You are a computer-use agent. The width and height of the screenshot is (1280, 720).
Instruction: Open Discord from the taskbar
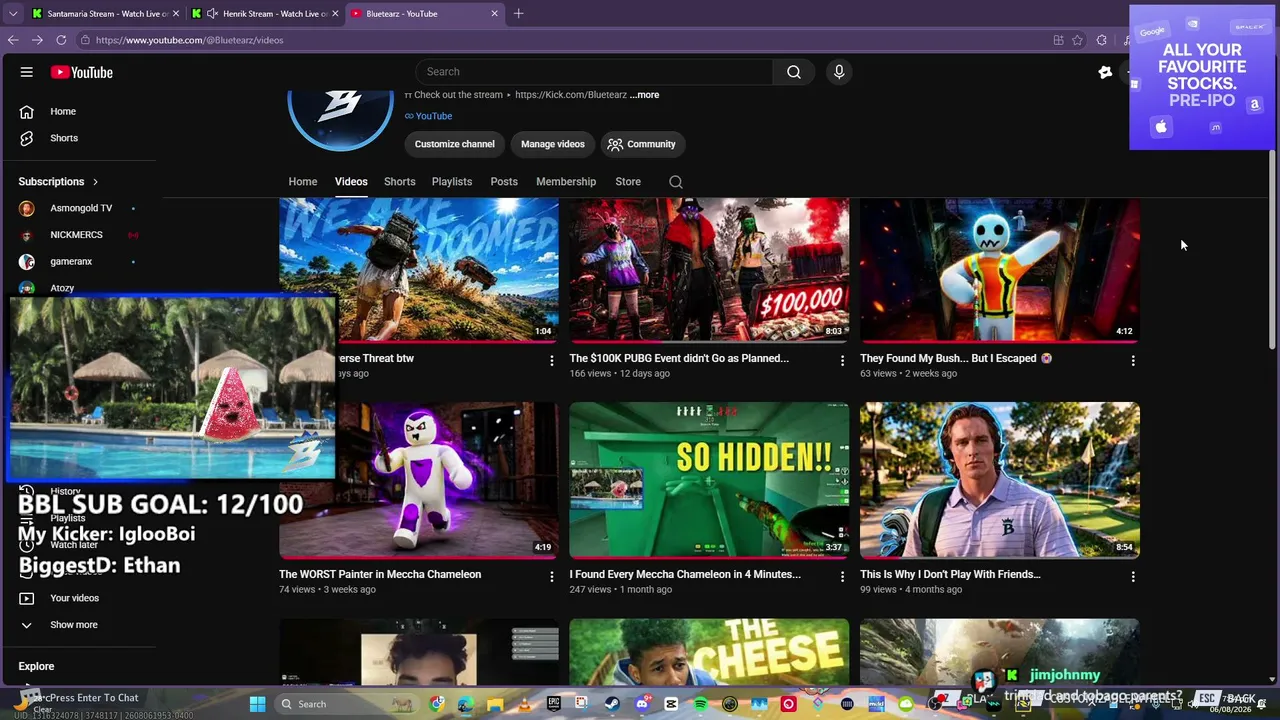642,704
